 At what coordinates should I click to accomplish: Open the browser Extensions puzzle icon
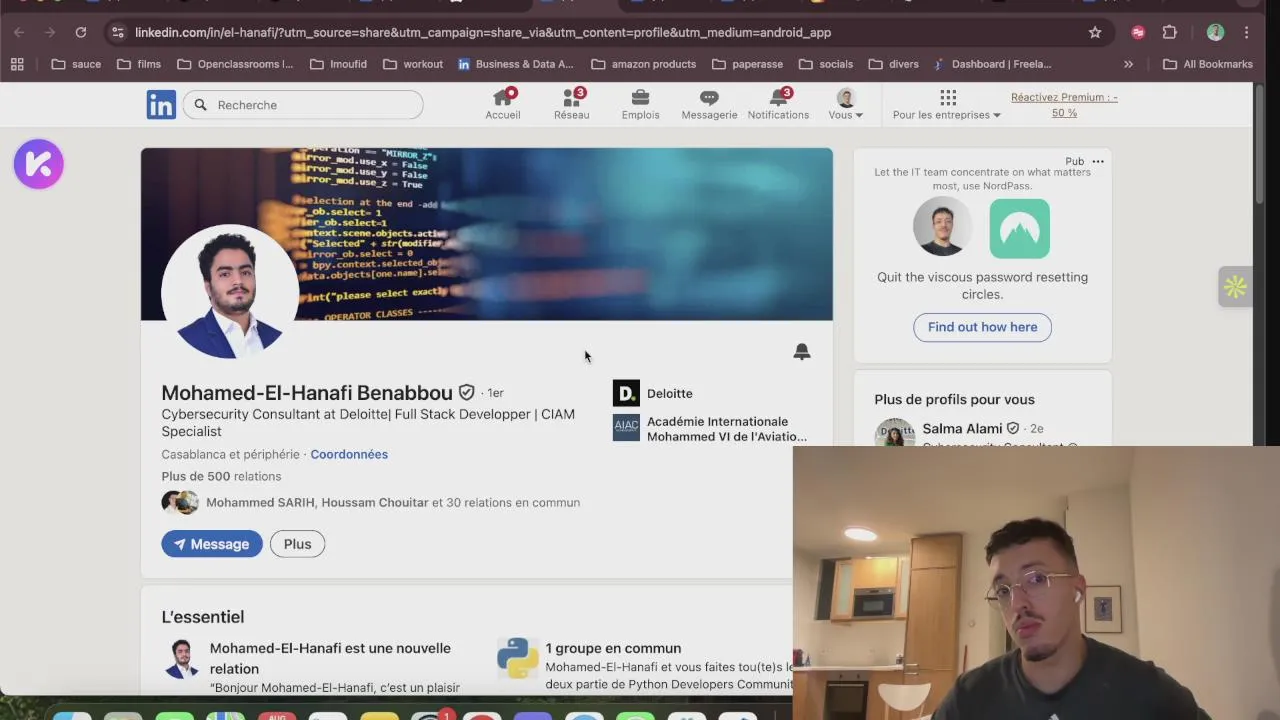pos(1170,32)
